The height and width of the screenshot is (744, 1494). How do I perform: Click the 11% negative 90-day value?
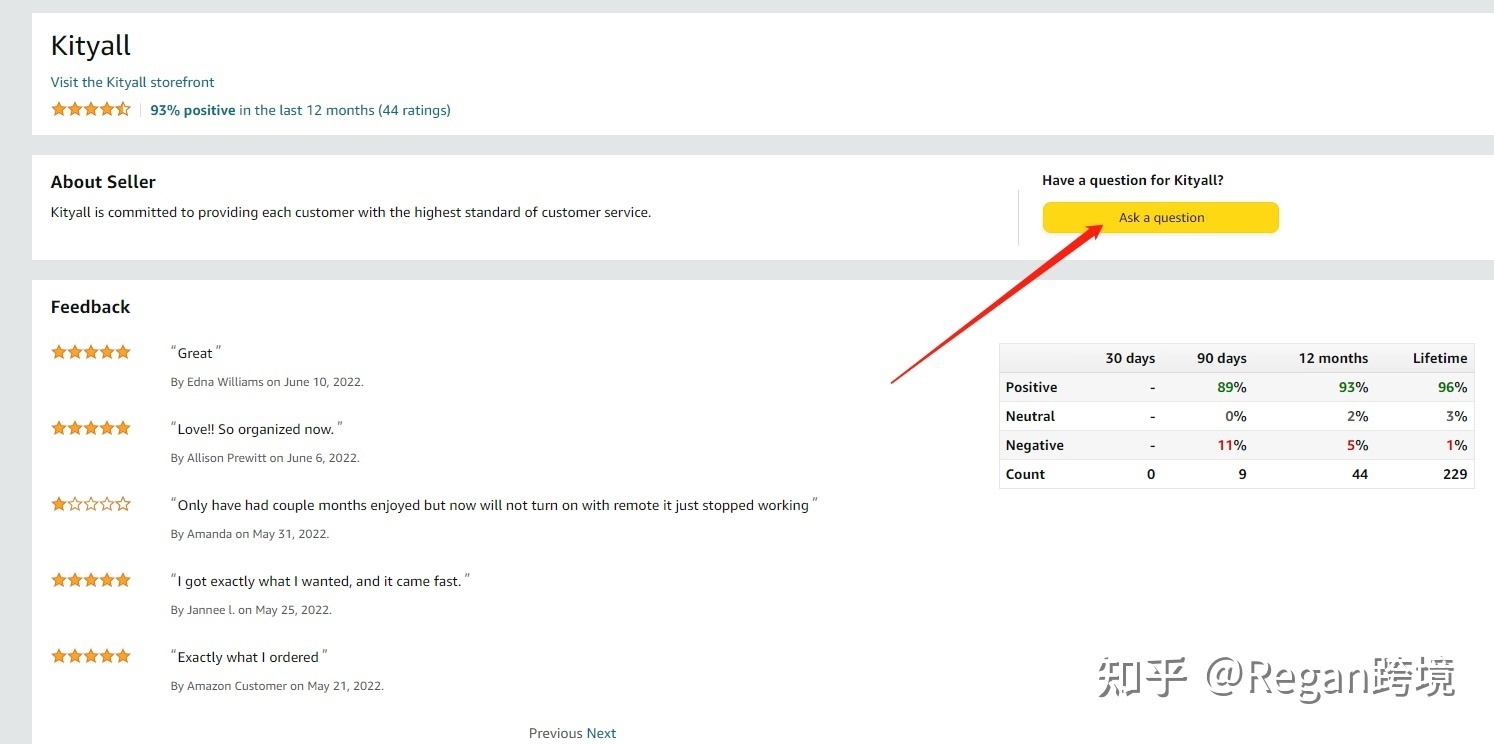(x=1232, y=445)
